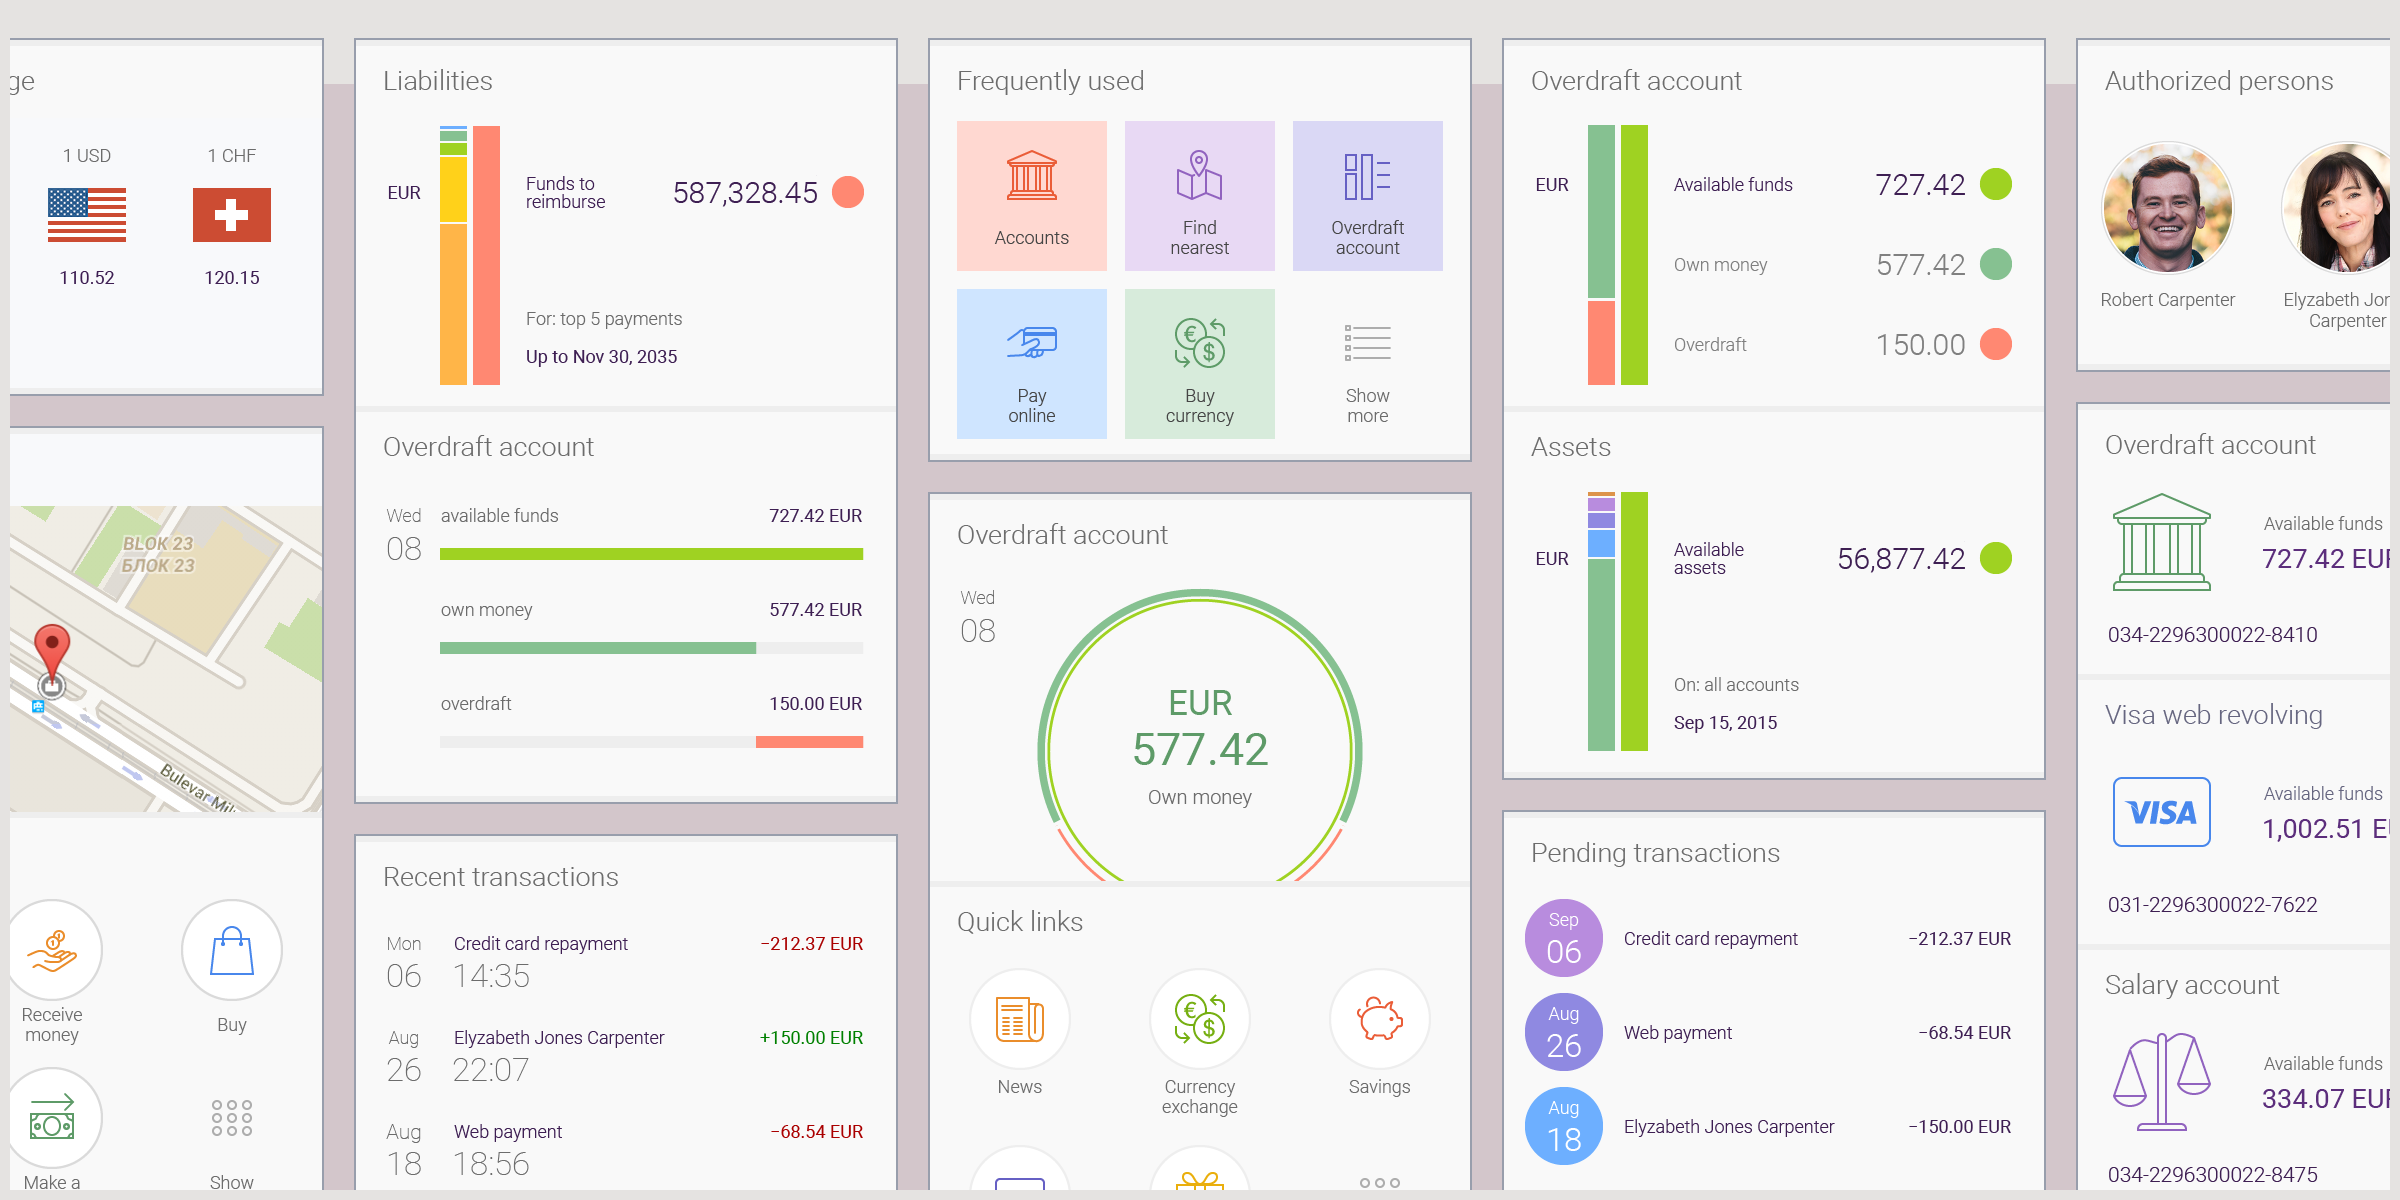Click the available funds green progress bar
Image resolution: width=2400 pixels, height=1200 pixels.
(x=650, y=554)
